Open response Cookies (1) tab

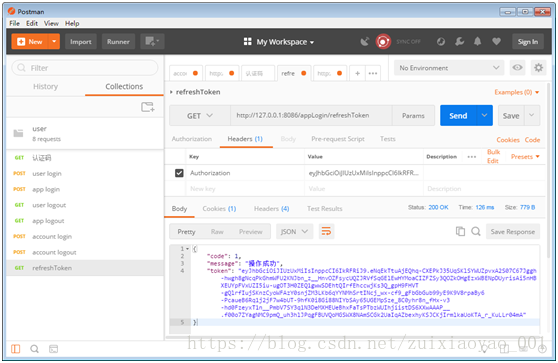click(219, 209)
